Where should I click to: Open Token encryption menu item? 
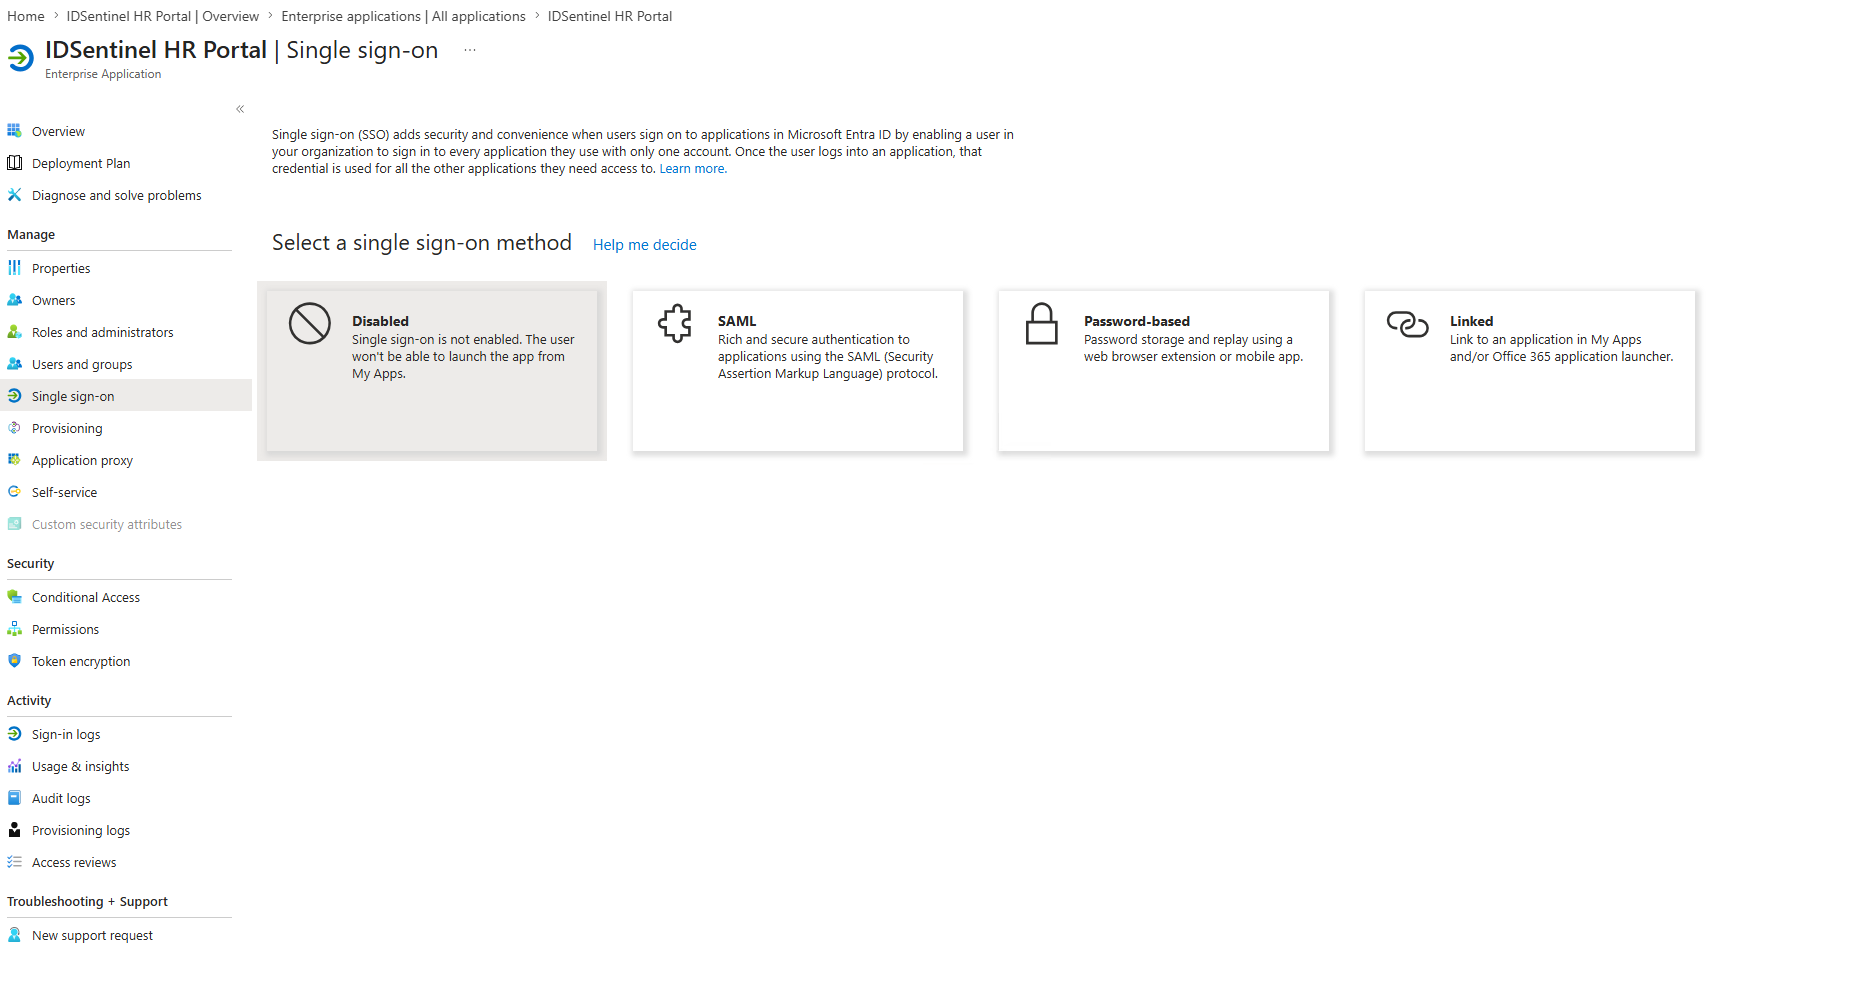tap(81, 661)
